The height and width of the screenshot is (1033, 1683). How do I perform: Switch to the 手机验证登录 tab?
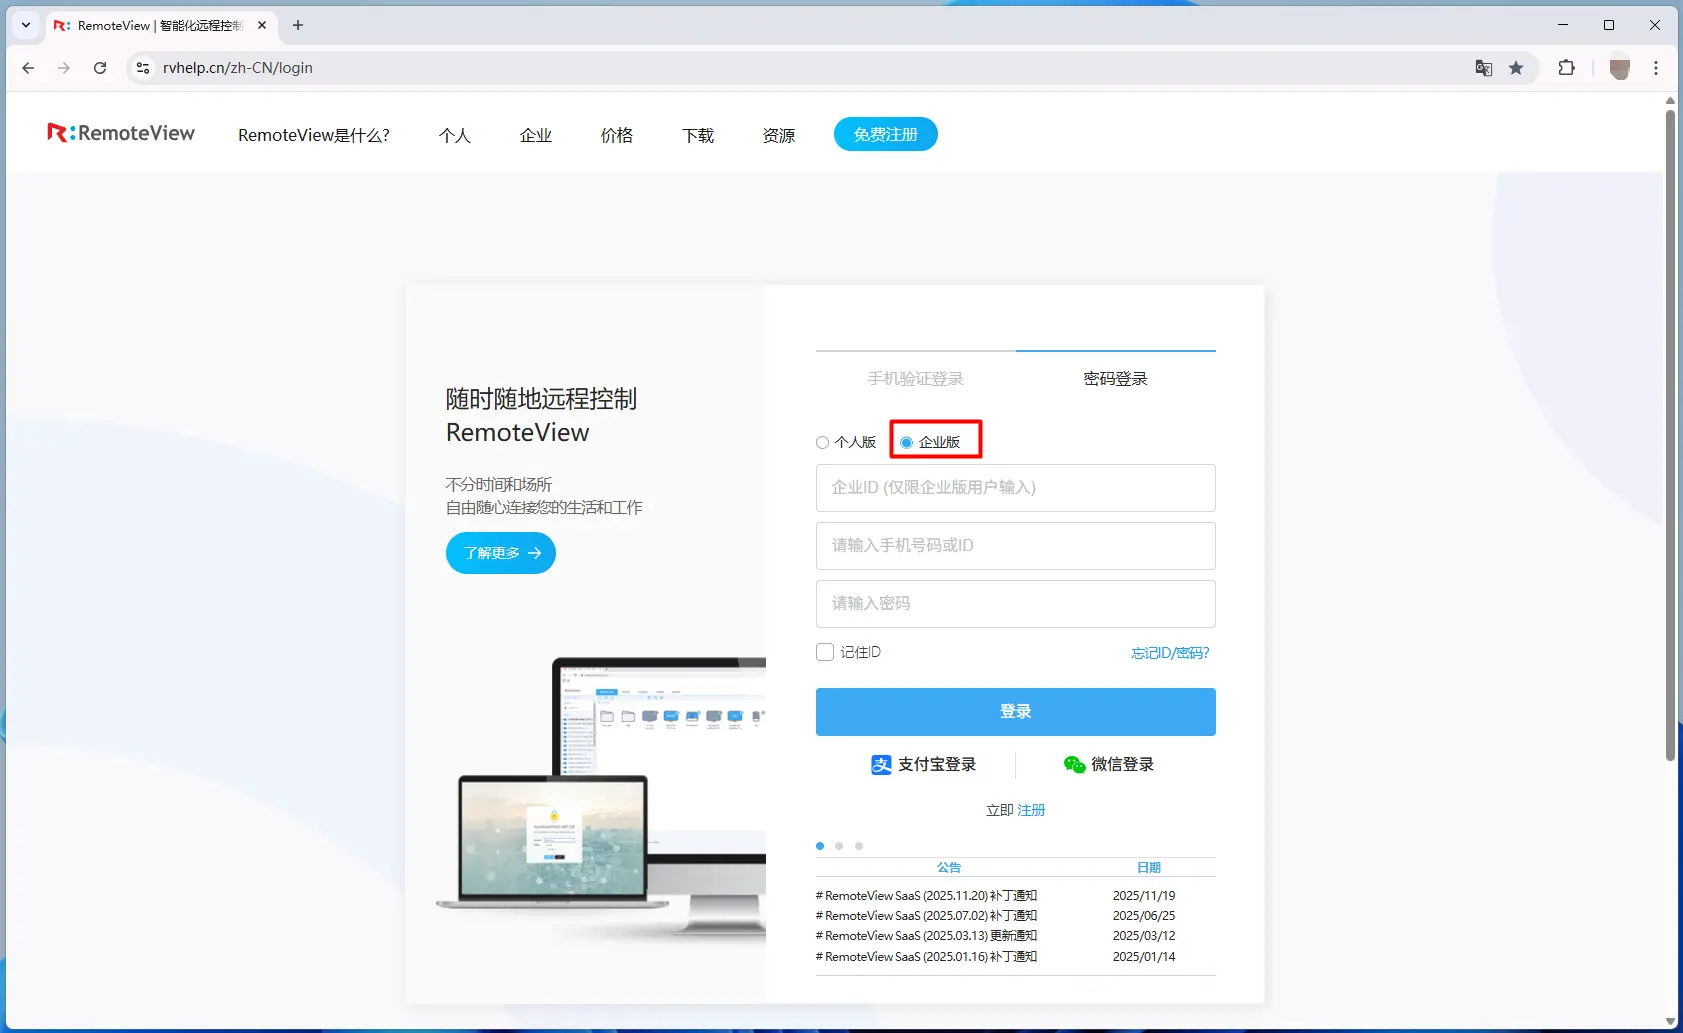(x=915, y=378)
